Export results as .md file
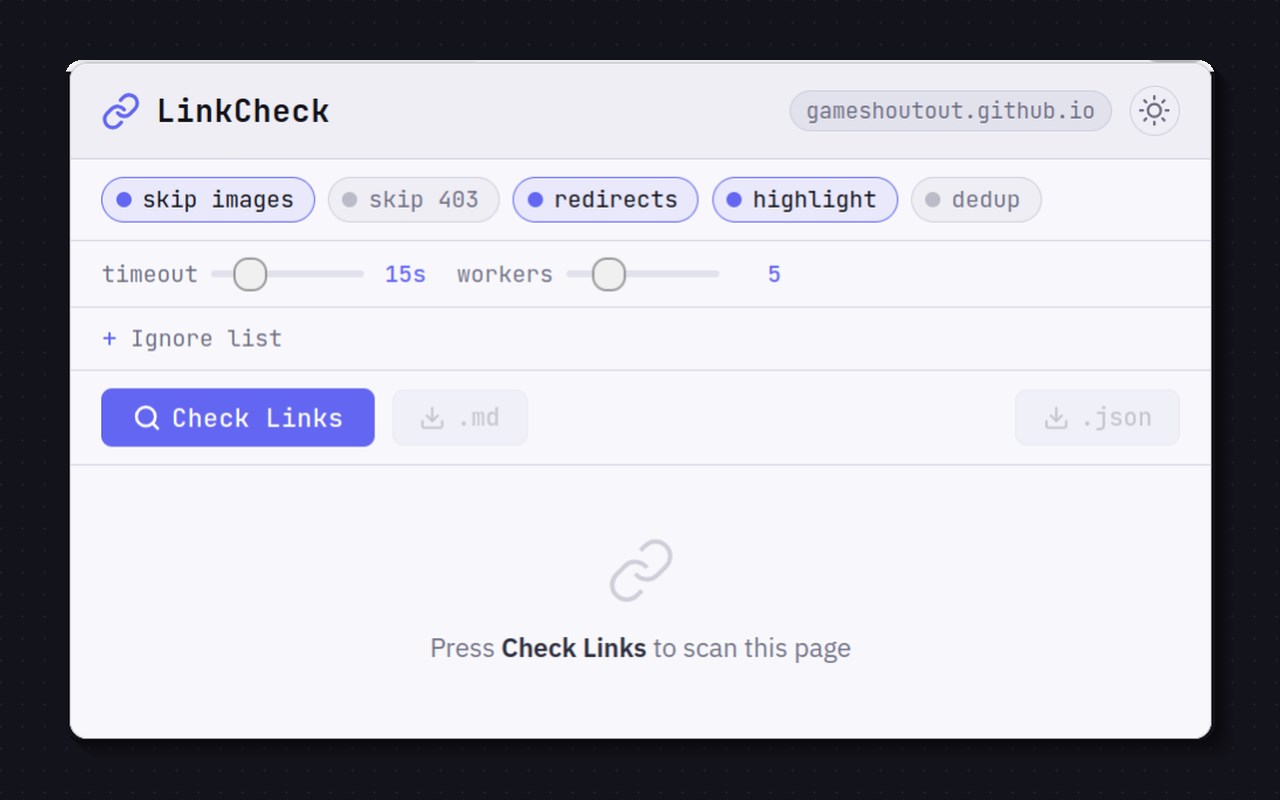 point(460,418)
